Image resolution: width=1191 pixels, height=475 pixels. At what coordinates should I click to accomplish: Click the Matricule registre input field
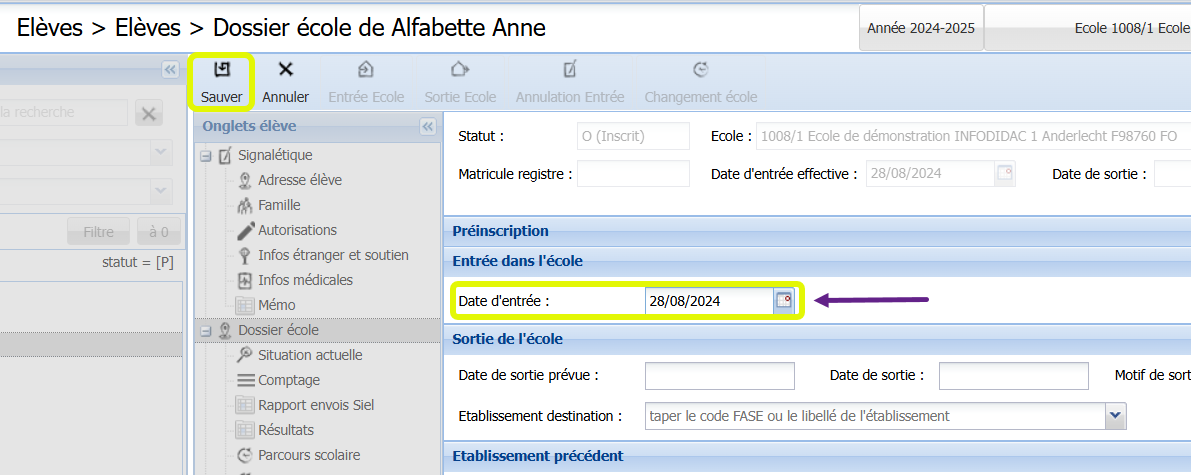(633, 173)
